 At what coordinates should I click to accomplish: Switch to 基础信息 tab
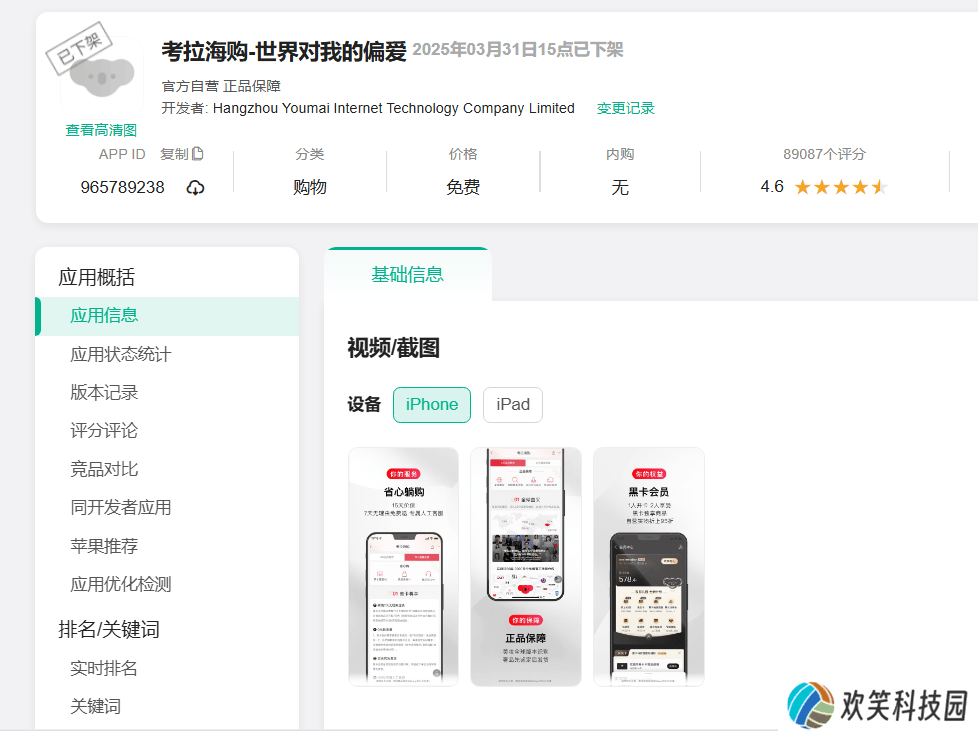[x=407, y=274]
